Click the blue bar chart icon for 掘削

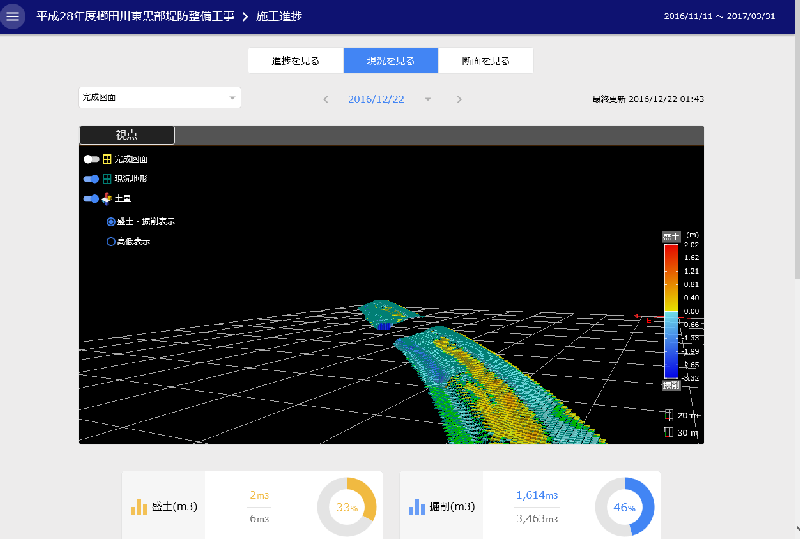point(416,507)
